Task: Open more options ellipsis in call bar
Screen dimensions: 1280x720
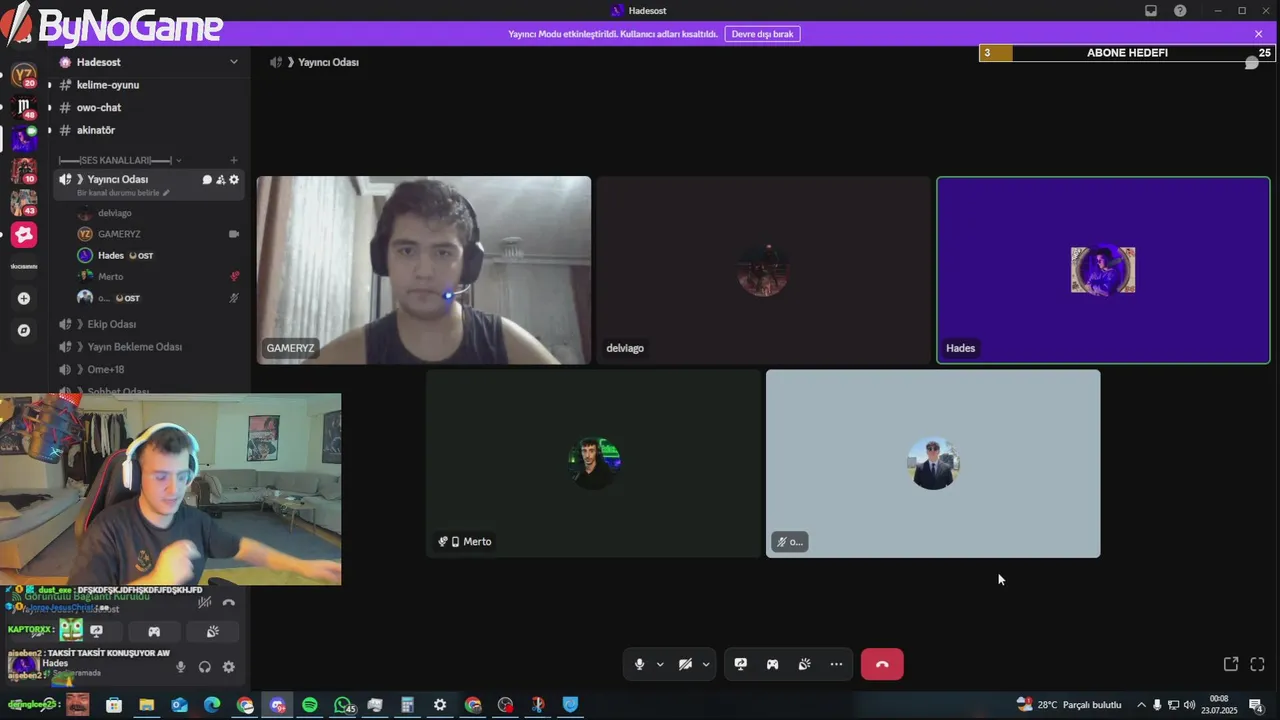Action: click(x=836, y=664)
